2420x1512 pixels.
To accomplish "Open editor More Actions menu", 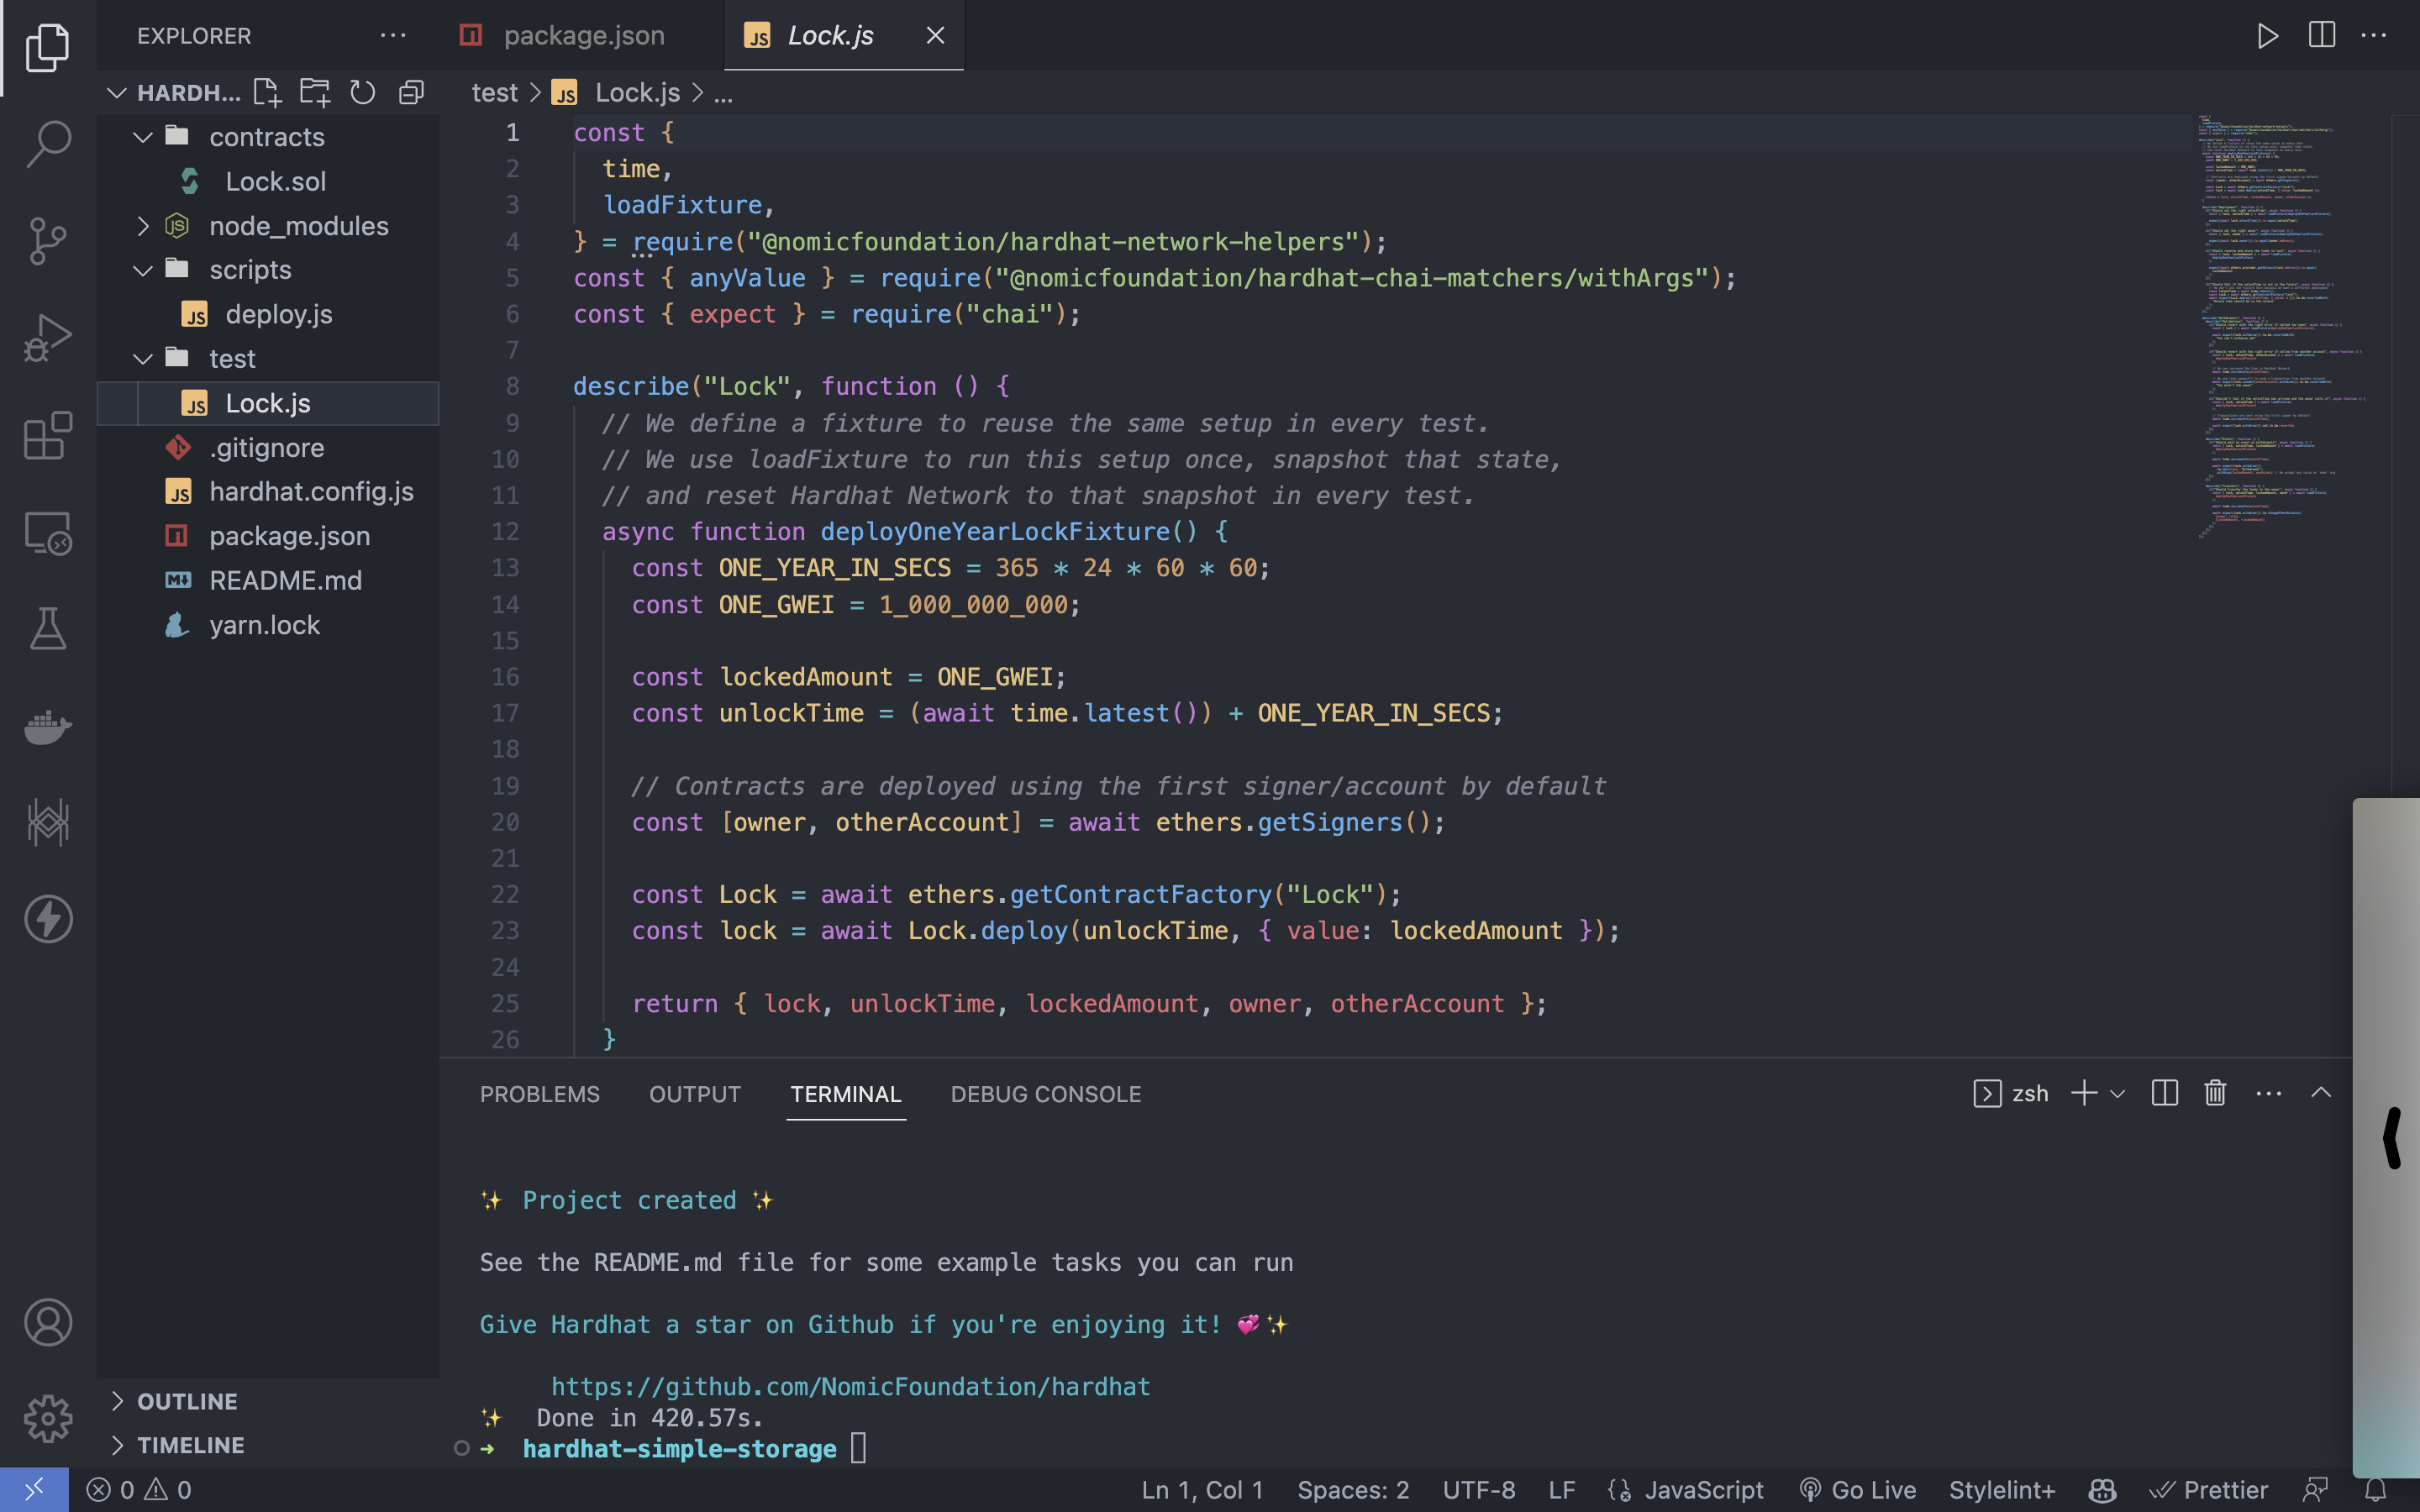I will (2373, 36).
